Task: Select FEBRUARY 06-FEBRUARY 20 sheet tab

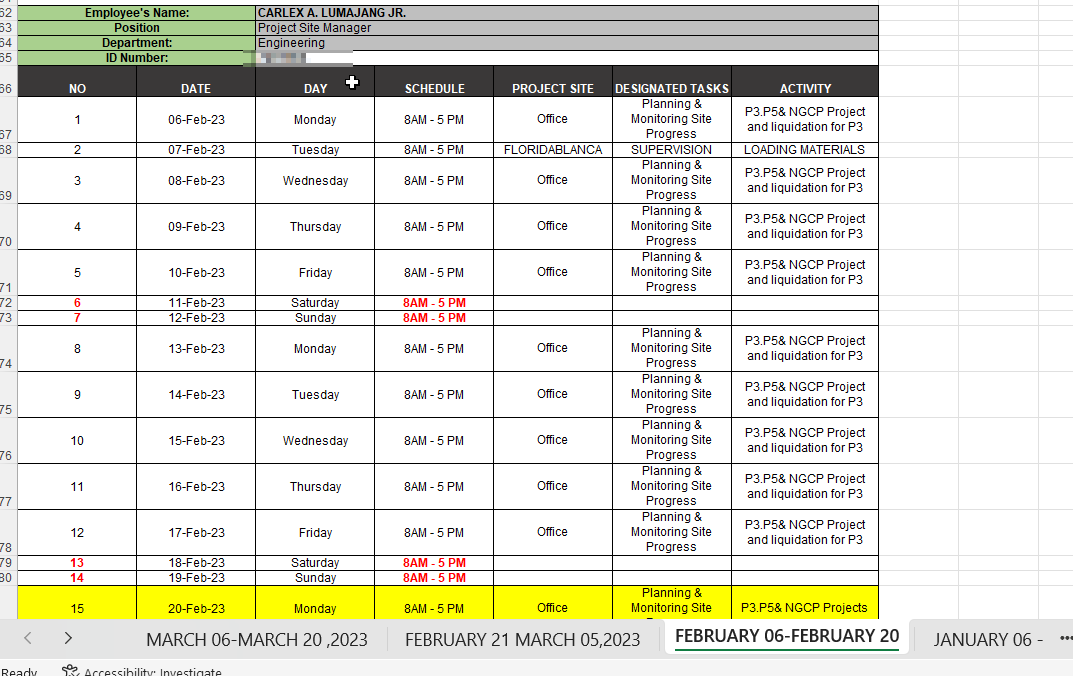Action: 787,636
